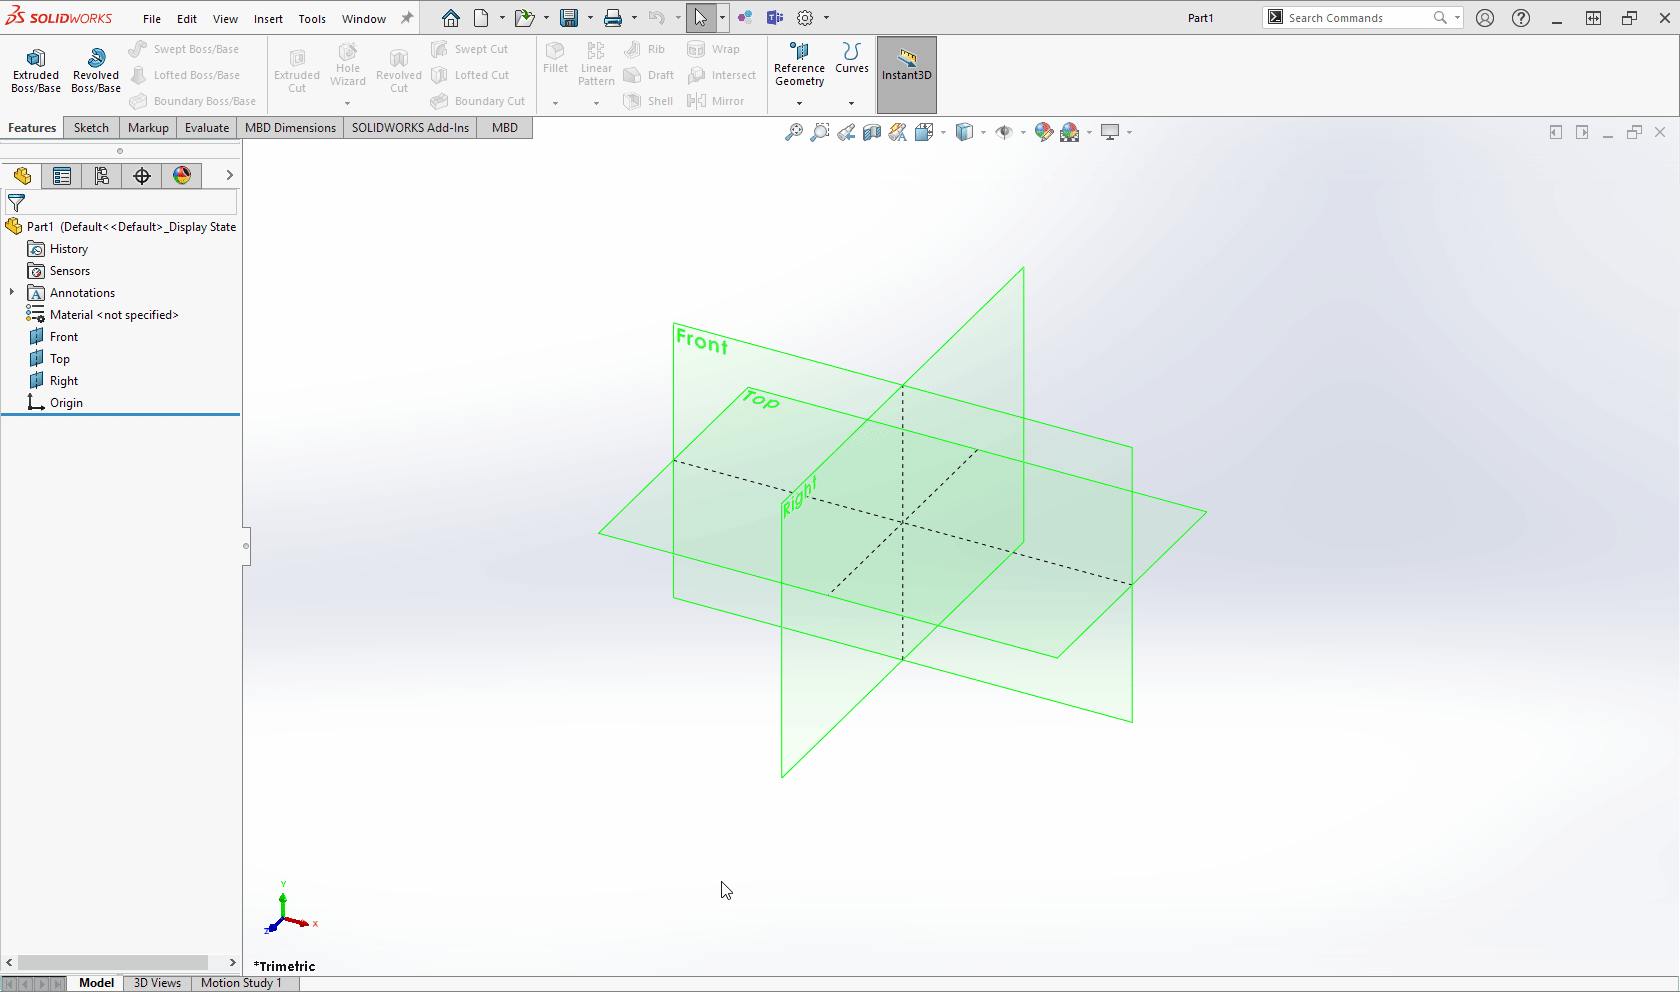Viewport: 1680px width, 992px height.
Task: Open Edit Appearance color tool
Action: tap(1043, 131)
